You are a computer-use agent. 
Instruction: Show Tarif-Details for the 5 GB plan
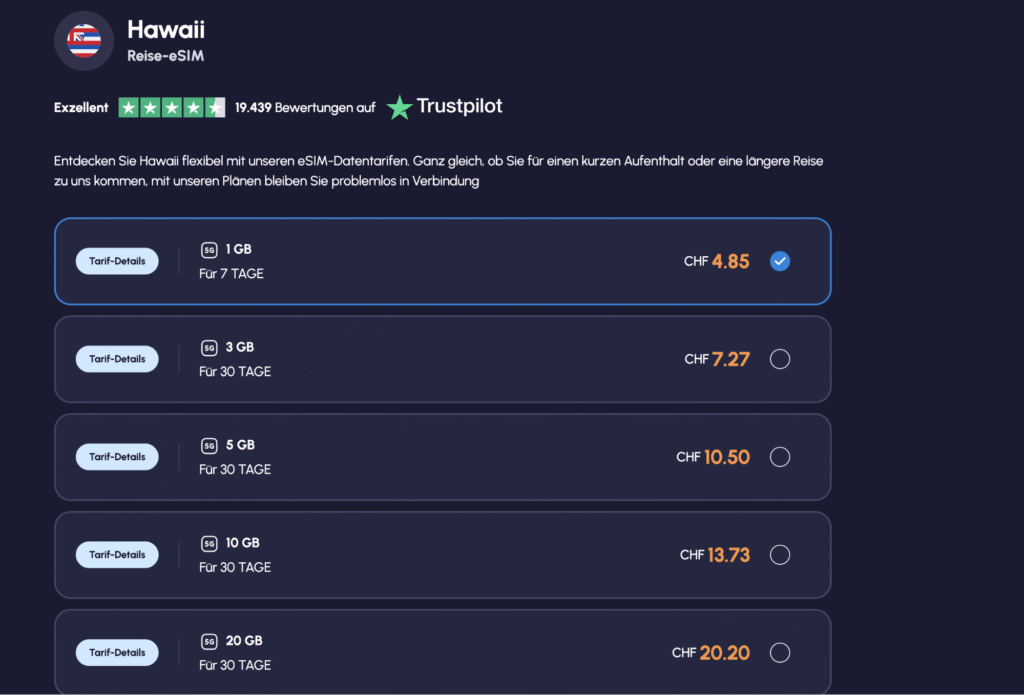(x=117, y=457)
